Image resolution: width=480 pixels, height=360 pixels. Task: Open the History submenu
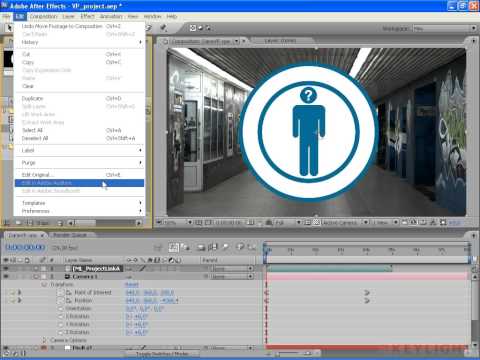[79, 42]
